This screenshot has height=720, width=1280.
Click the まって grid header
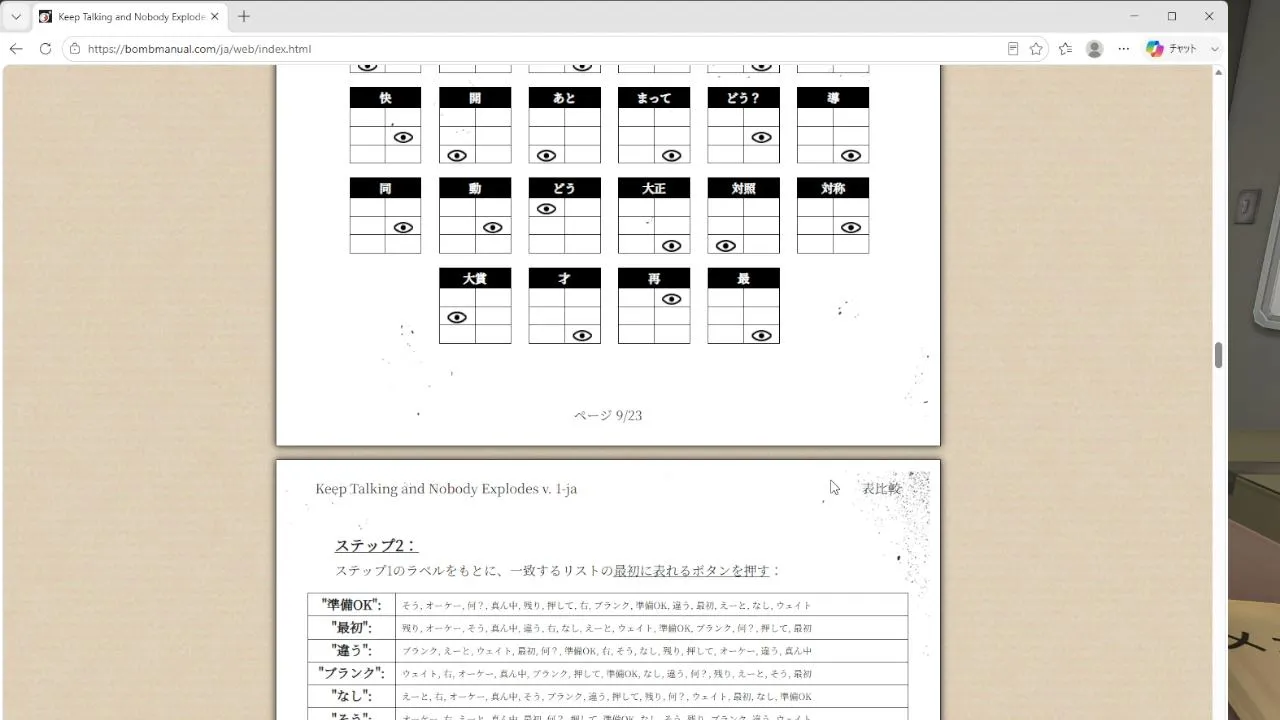coord(654,98)
